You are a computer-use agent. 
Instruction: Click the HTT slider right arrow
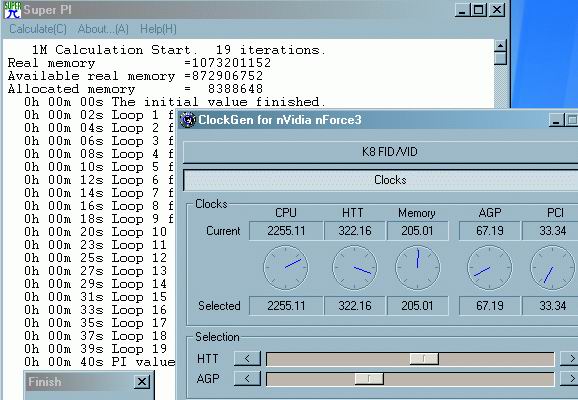(569, 358)
